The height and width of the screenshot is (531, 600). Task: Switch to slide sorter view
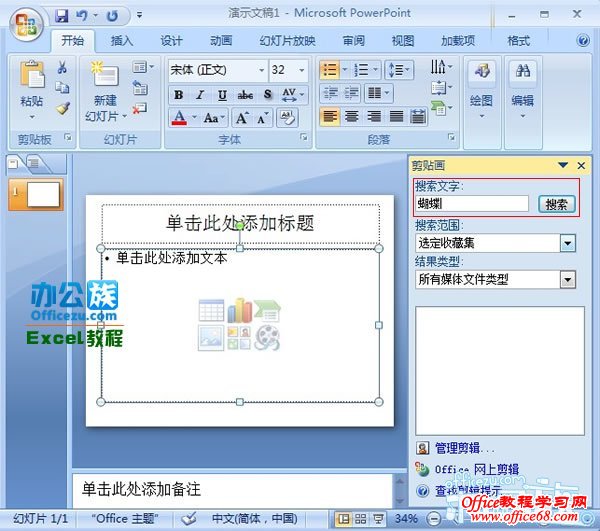tap(360, 519)
